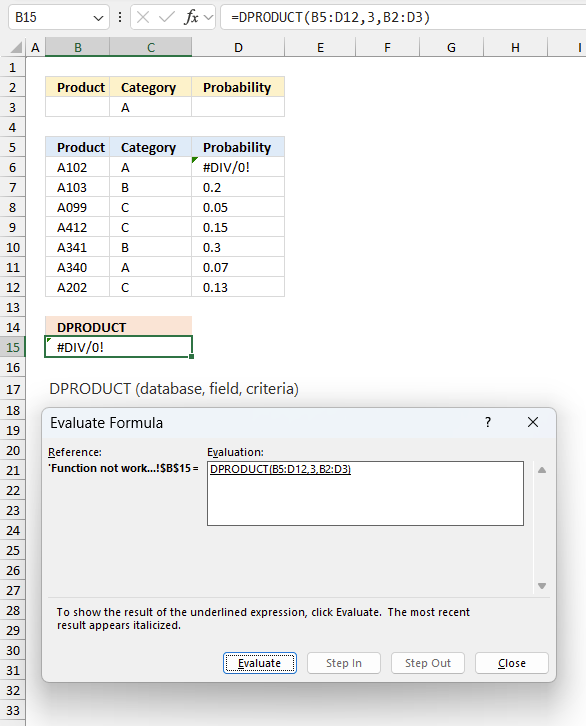
Task: Select column C header
Action: pos(151,48)
